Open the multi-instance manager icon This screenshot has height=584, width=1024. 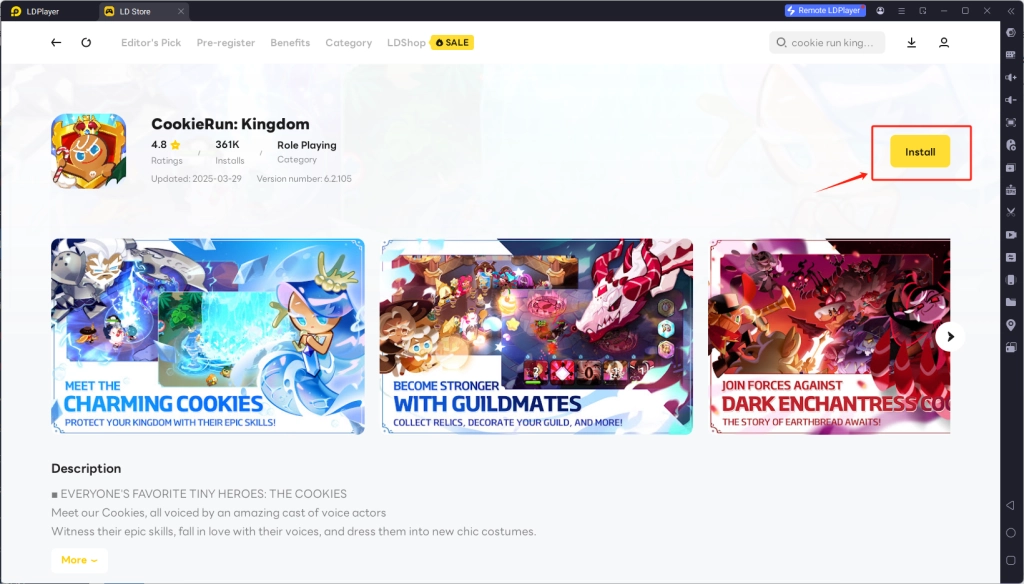click(1011, 167)
